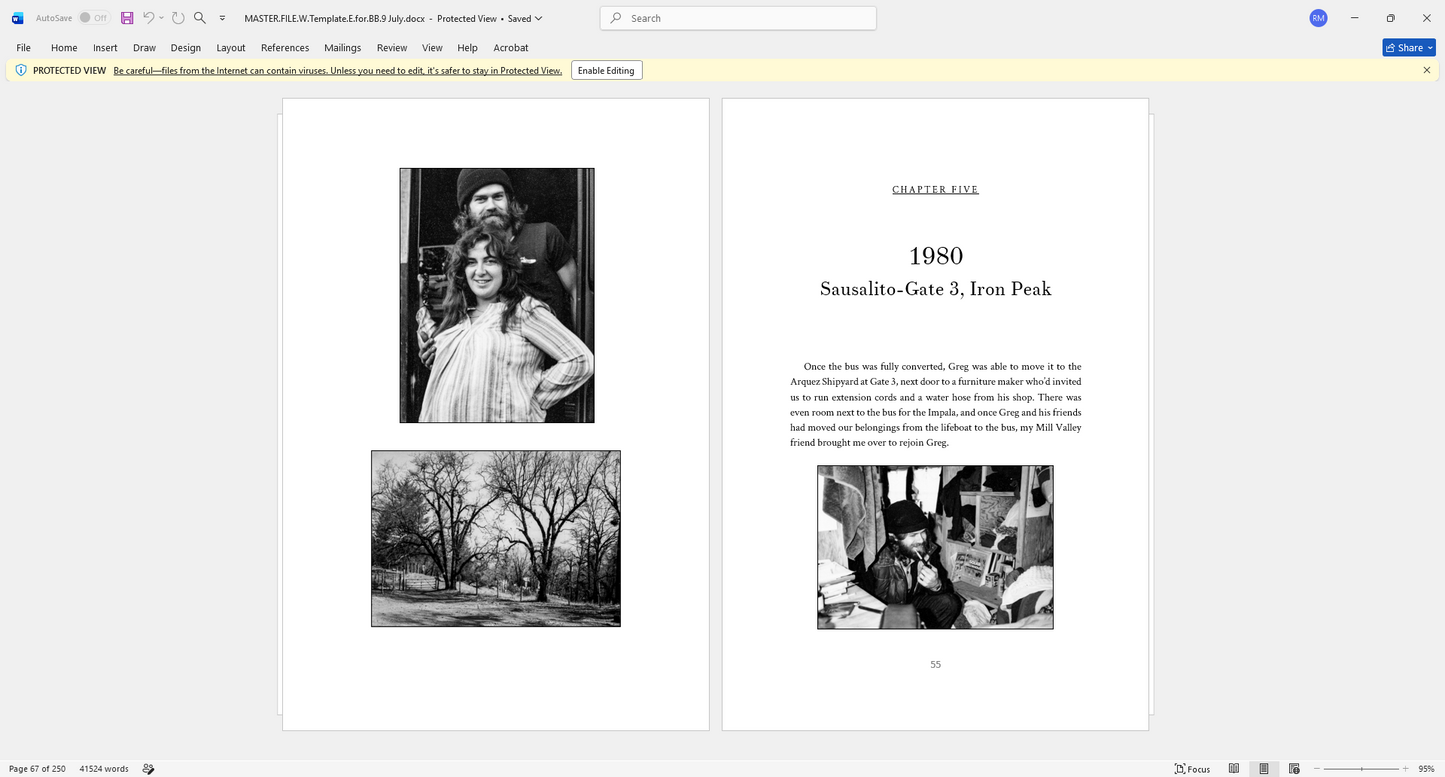Image resolution: width=1445 pixels, height=777 pixels.
Task: Click the '41524 words' word count
Action: coord(104,769)
